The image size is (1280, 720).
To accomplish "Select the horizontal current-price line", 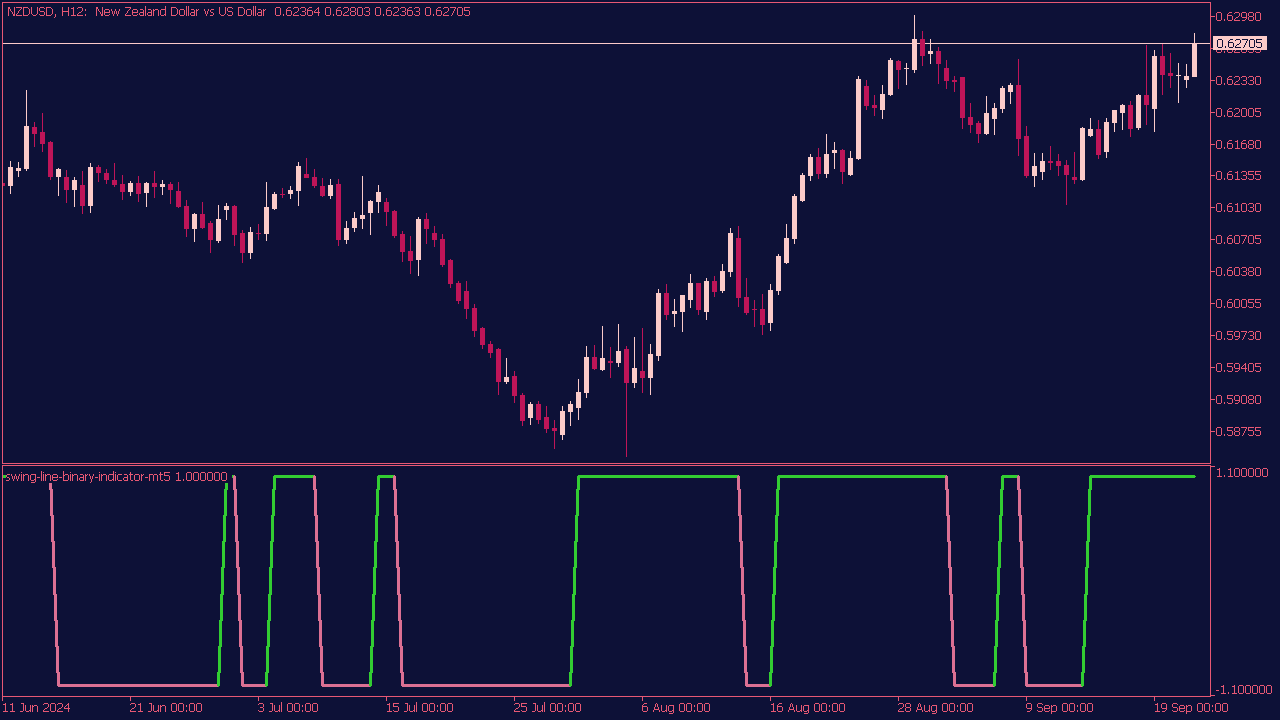I will pos(605,44).
